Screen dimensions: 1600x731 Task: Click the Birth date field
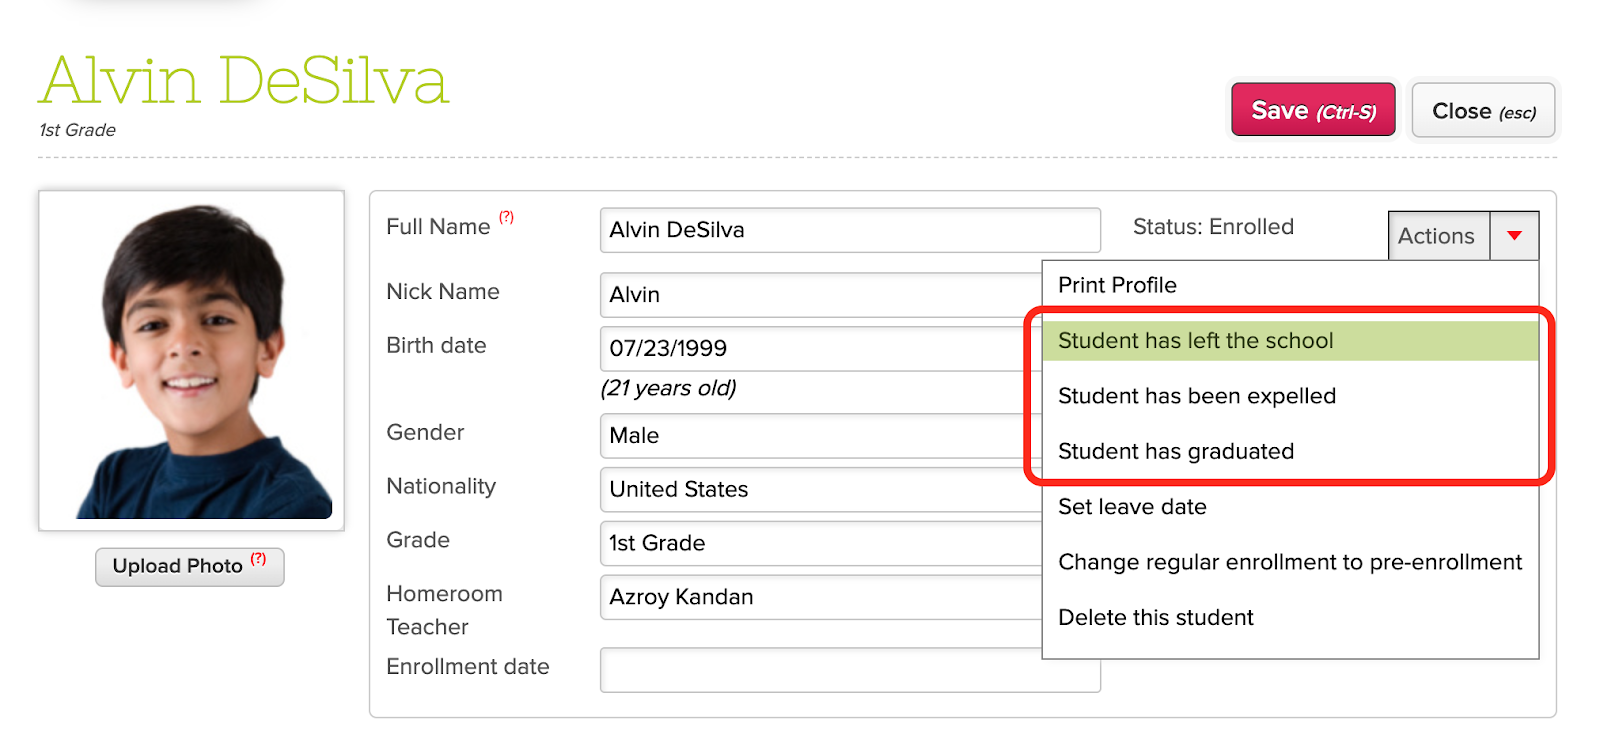tap(820, 349)
